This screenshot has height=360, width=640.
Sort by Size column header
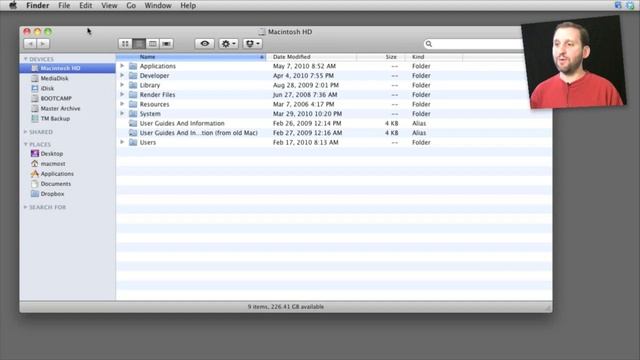point(381,57)
